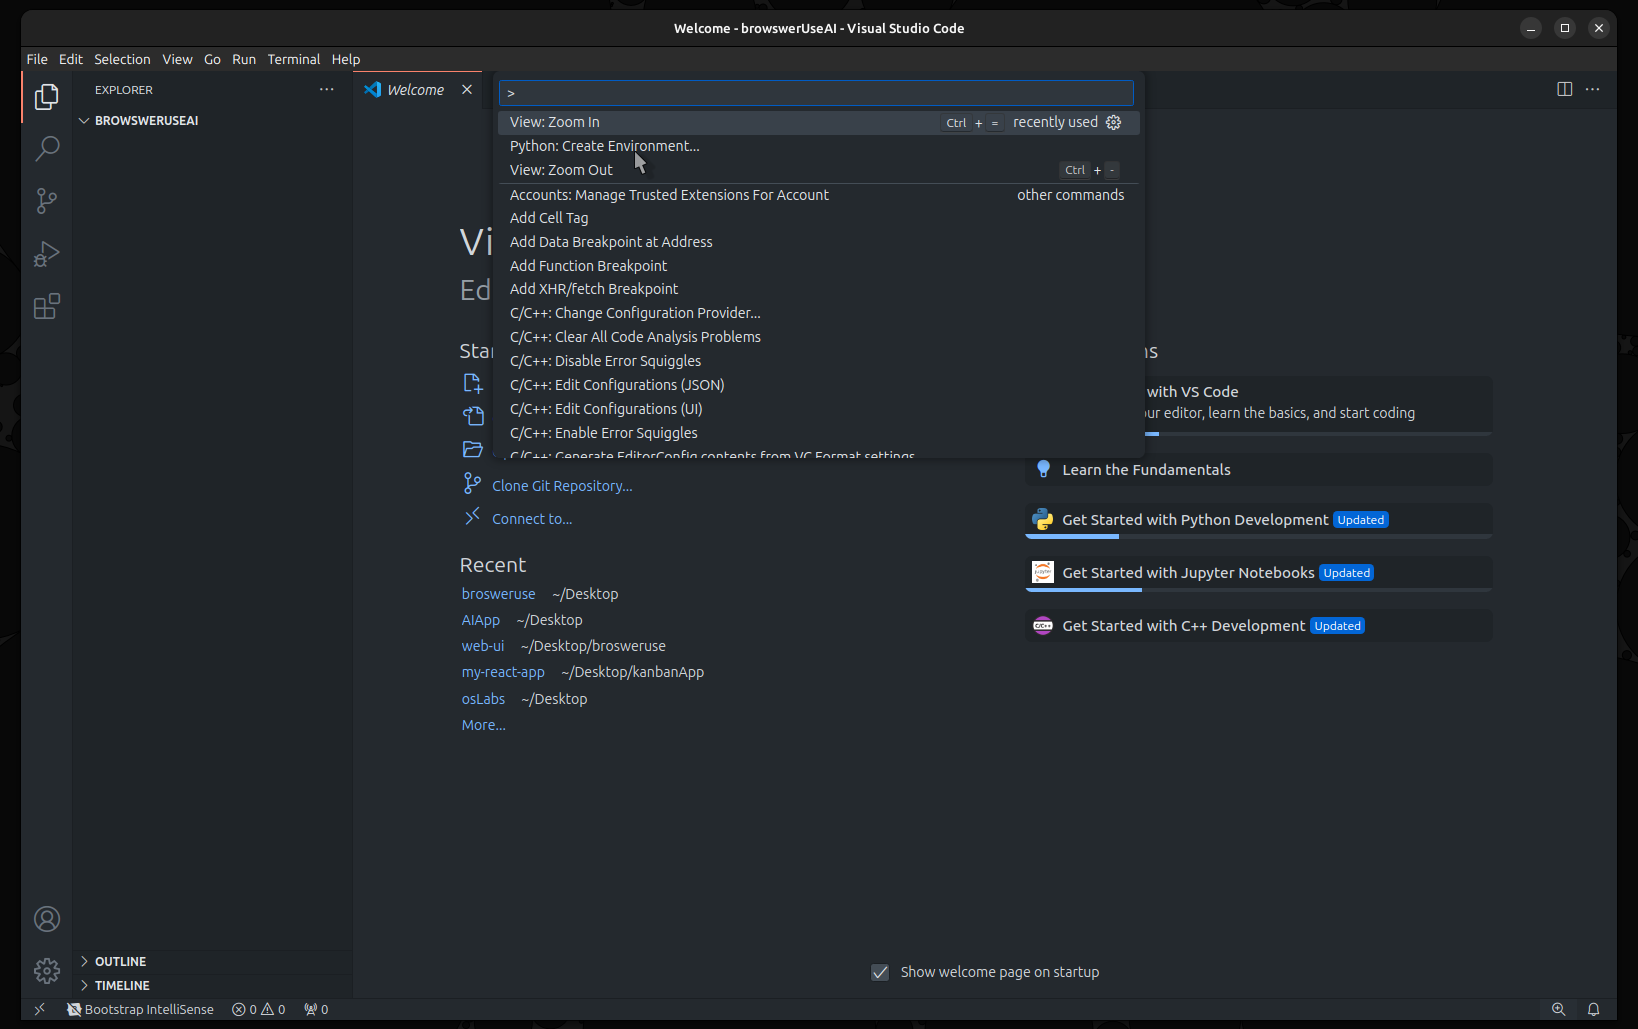Open notifications bell in status bar
The width and height of the screenshot is (1638, 1029).
(1594, 1009)
